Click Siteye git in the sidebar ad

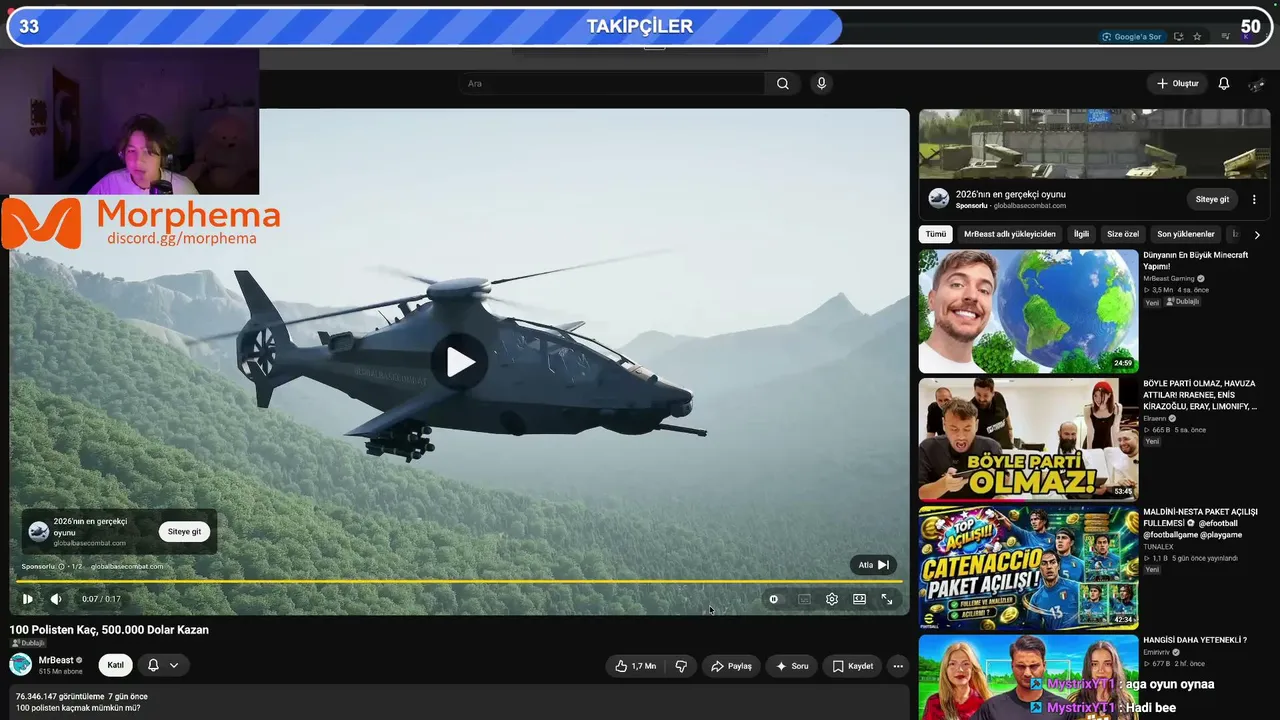point(1212,199)
